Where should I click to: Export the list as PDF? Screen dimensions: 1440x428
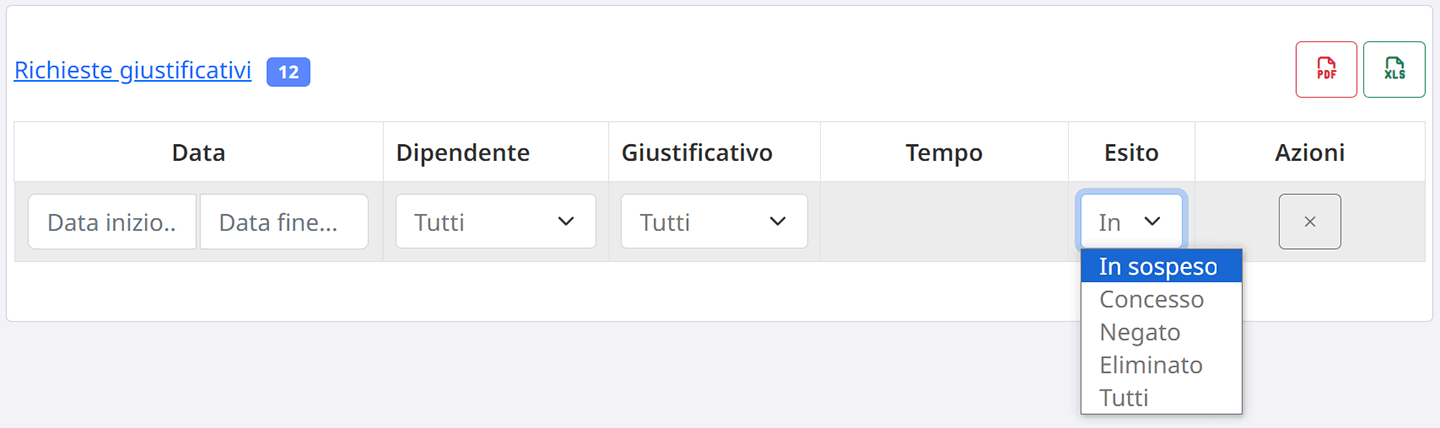click(1326, 69)
